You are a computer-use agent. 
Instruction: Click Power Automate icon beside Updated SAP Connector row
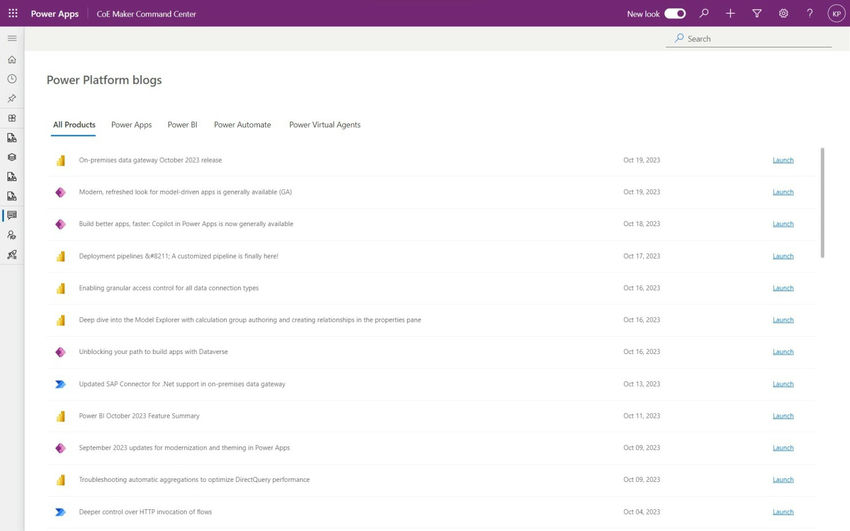(61, 384)
